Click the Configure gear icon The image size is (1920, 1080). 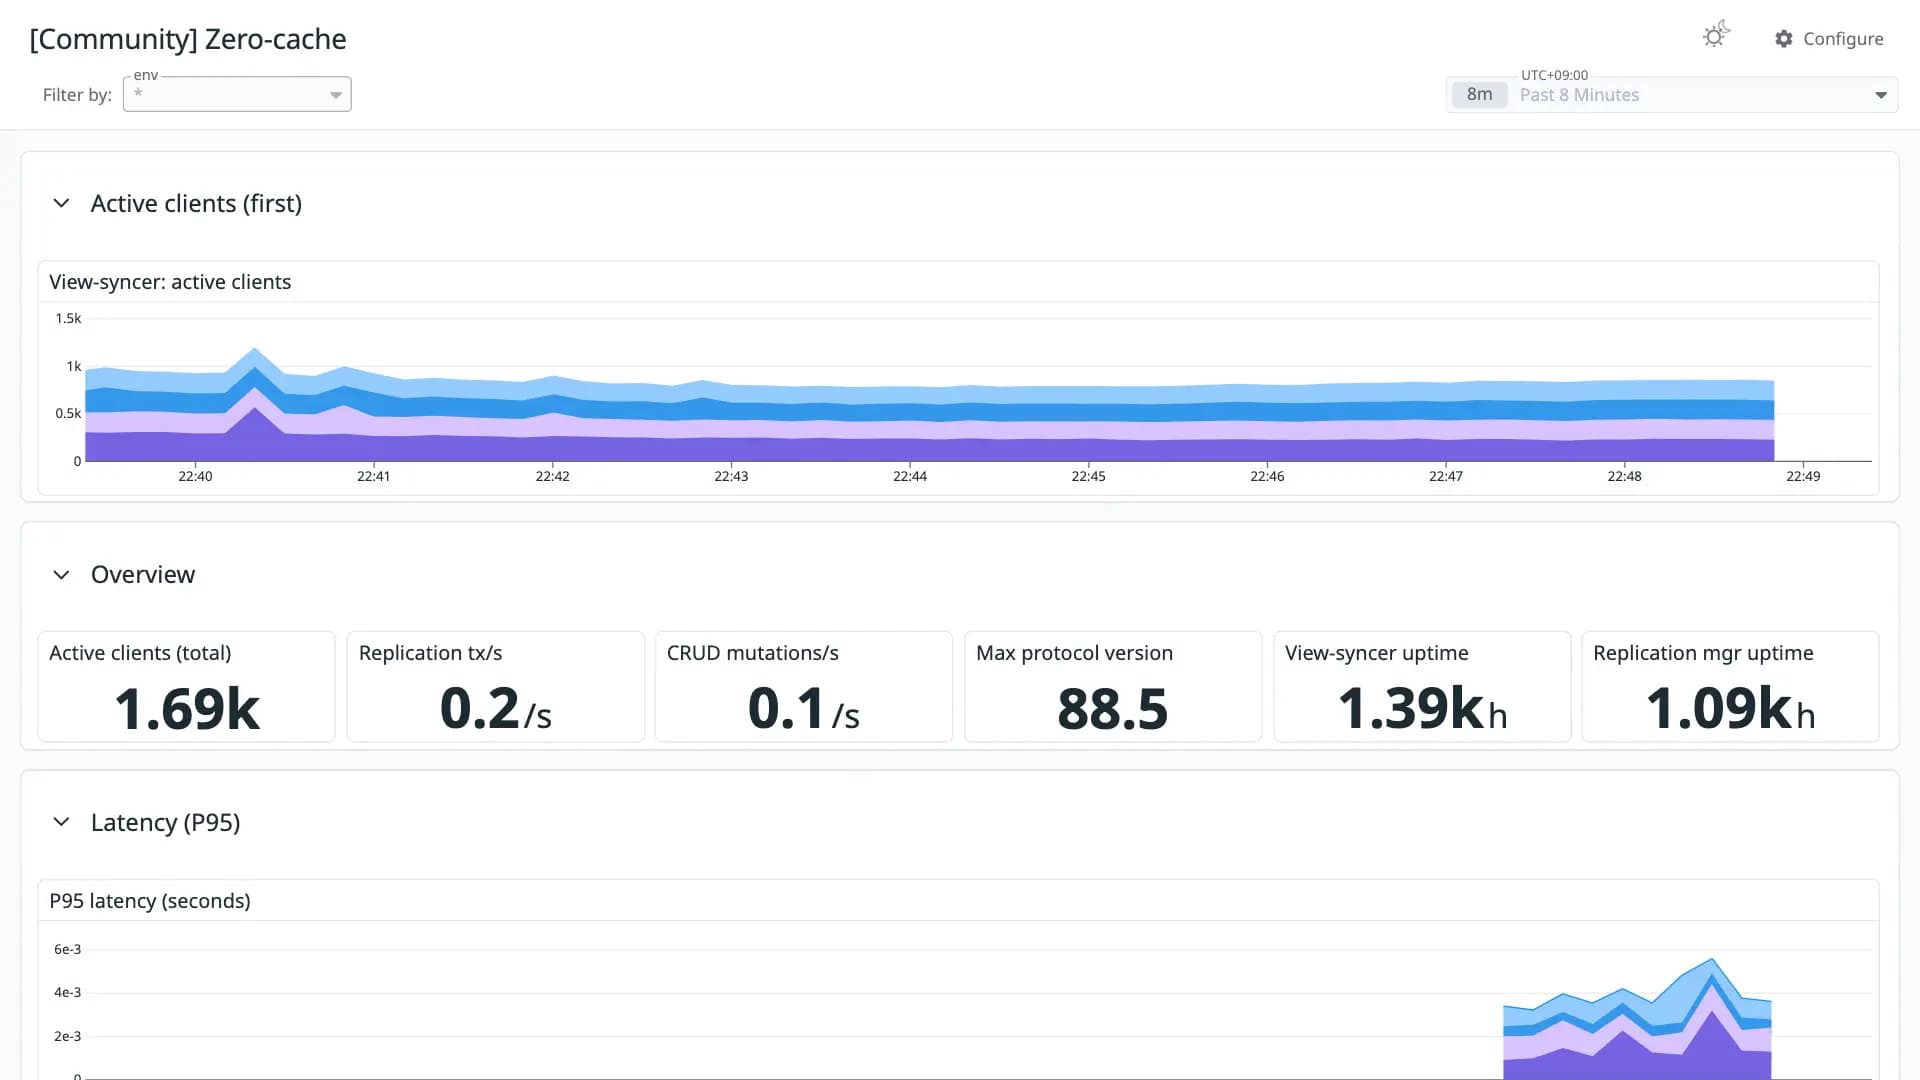pos(1784,39)
